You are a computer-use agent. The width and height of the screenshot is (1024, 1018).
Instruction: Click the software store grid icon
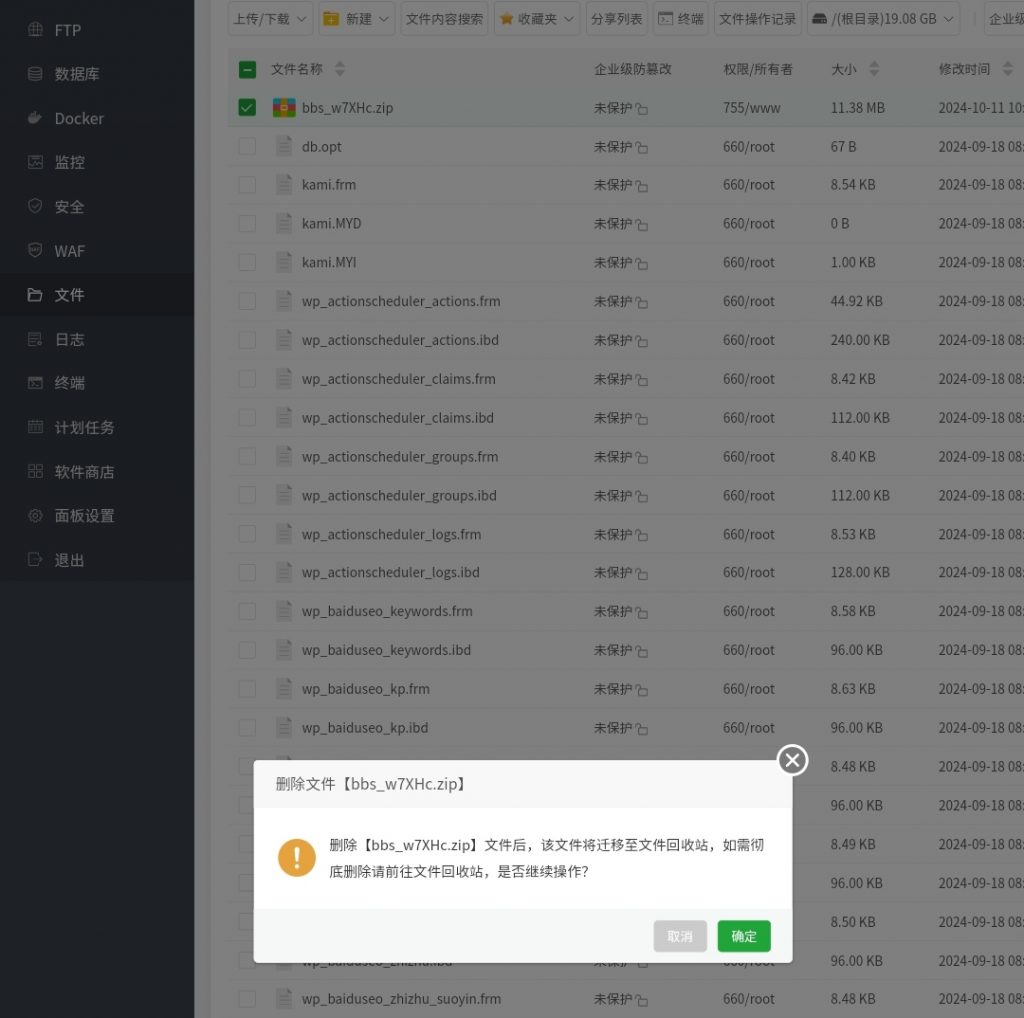[x=35, y=472]
